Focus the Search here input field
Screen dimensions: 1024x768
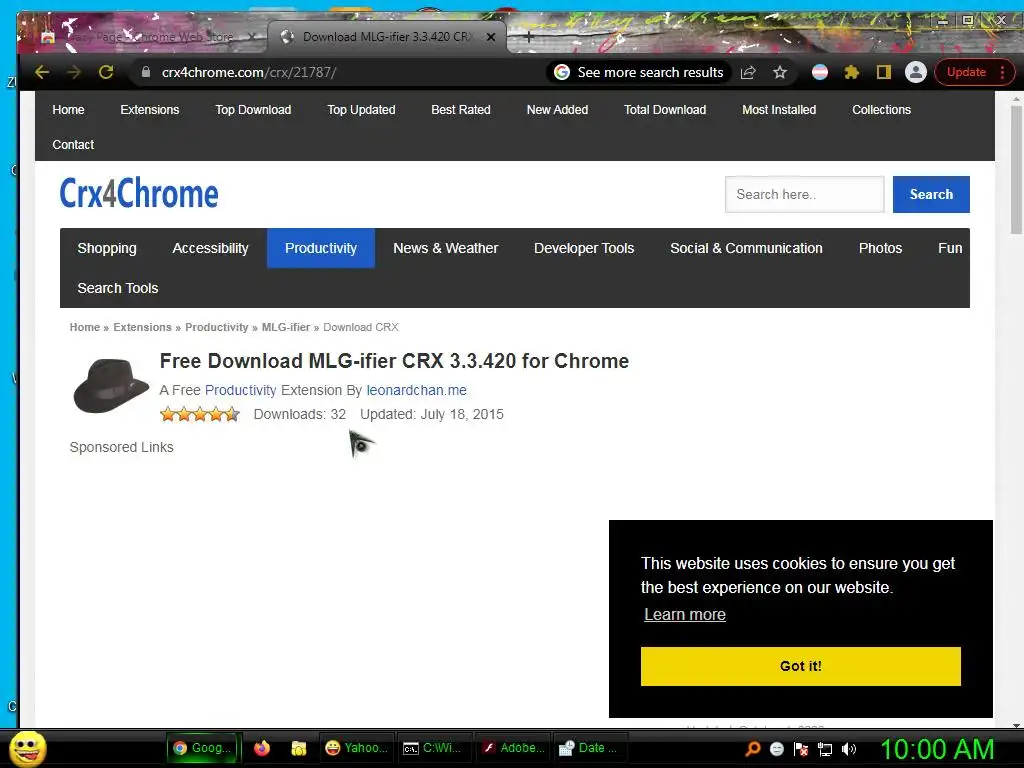805,194
